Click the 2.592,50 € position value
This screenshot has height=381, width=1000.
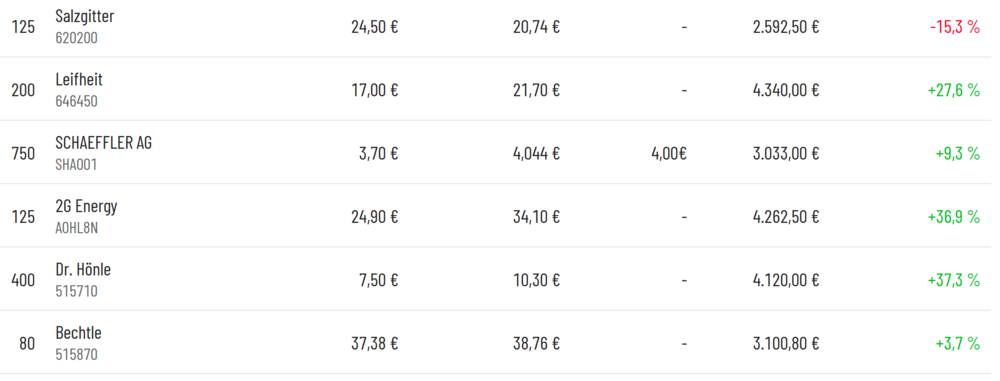tap(786, 27)
